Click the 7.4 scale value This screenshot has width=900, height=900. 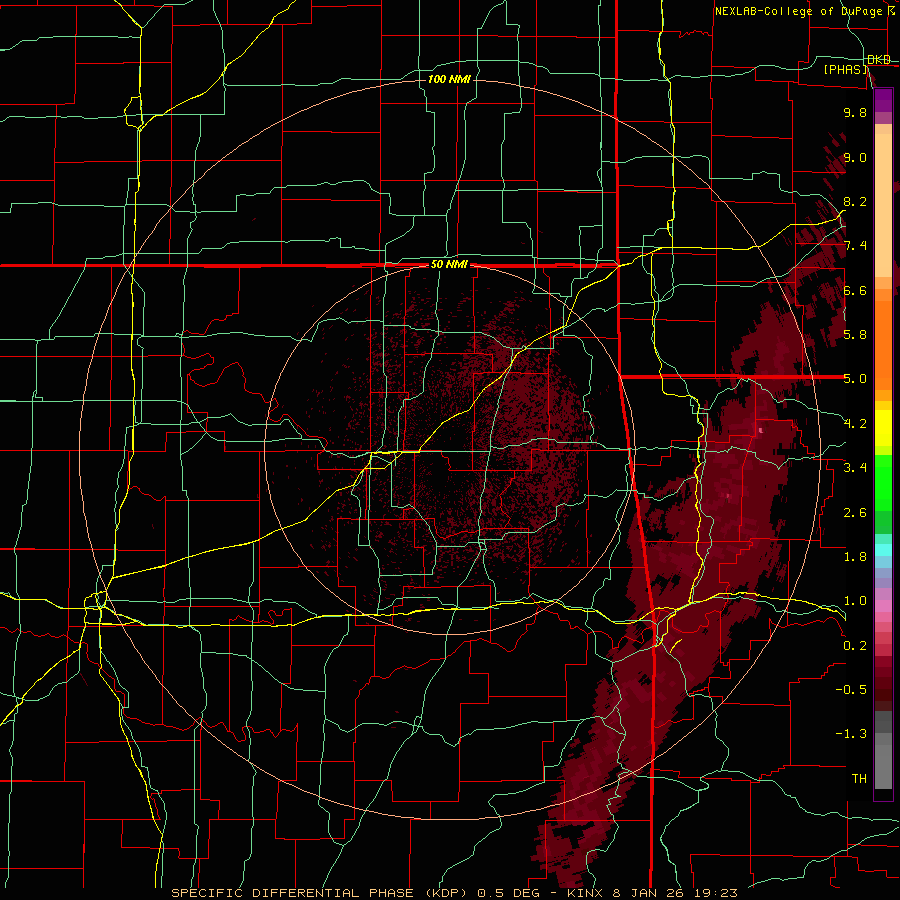coord(855,246)
